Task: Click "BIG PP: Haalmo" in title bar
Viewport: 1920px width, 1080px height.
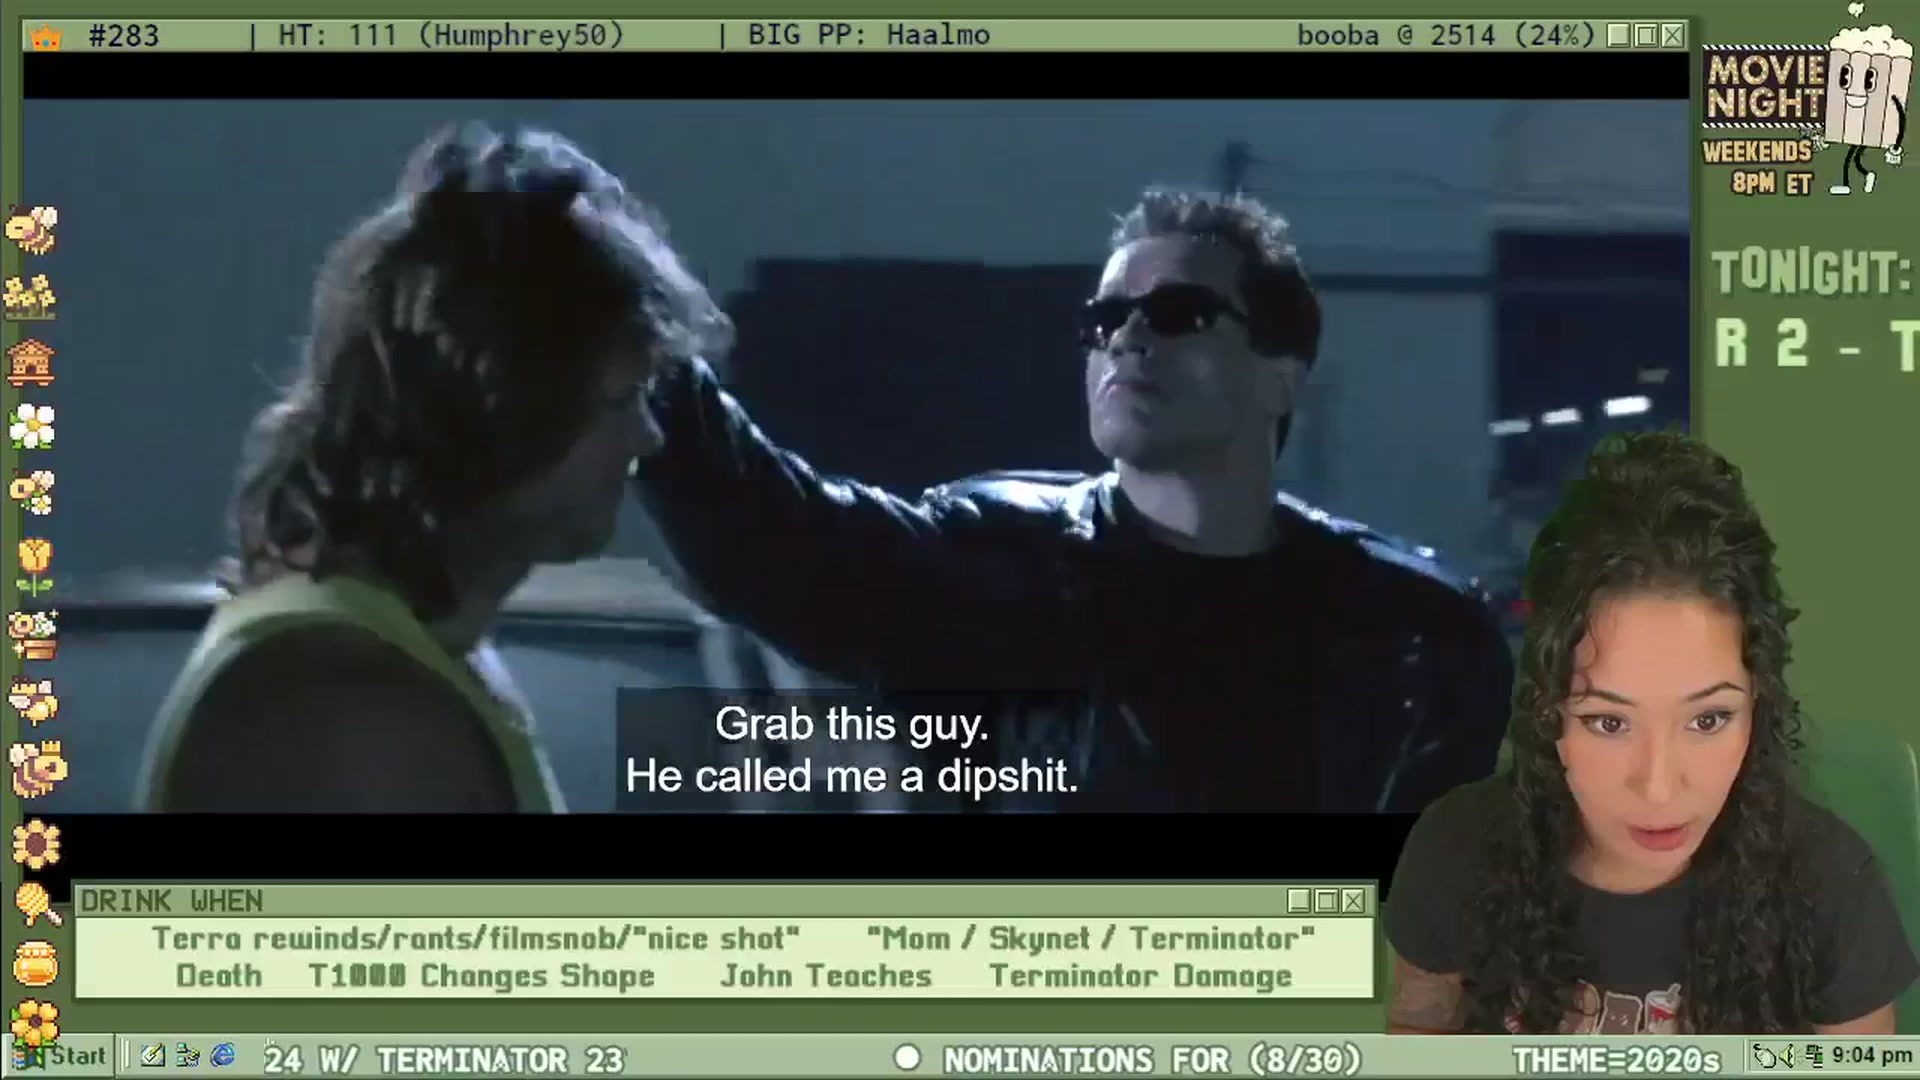Action: click(x=869, y=36)
